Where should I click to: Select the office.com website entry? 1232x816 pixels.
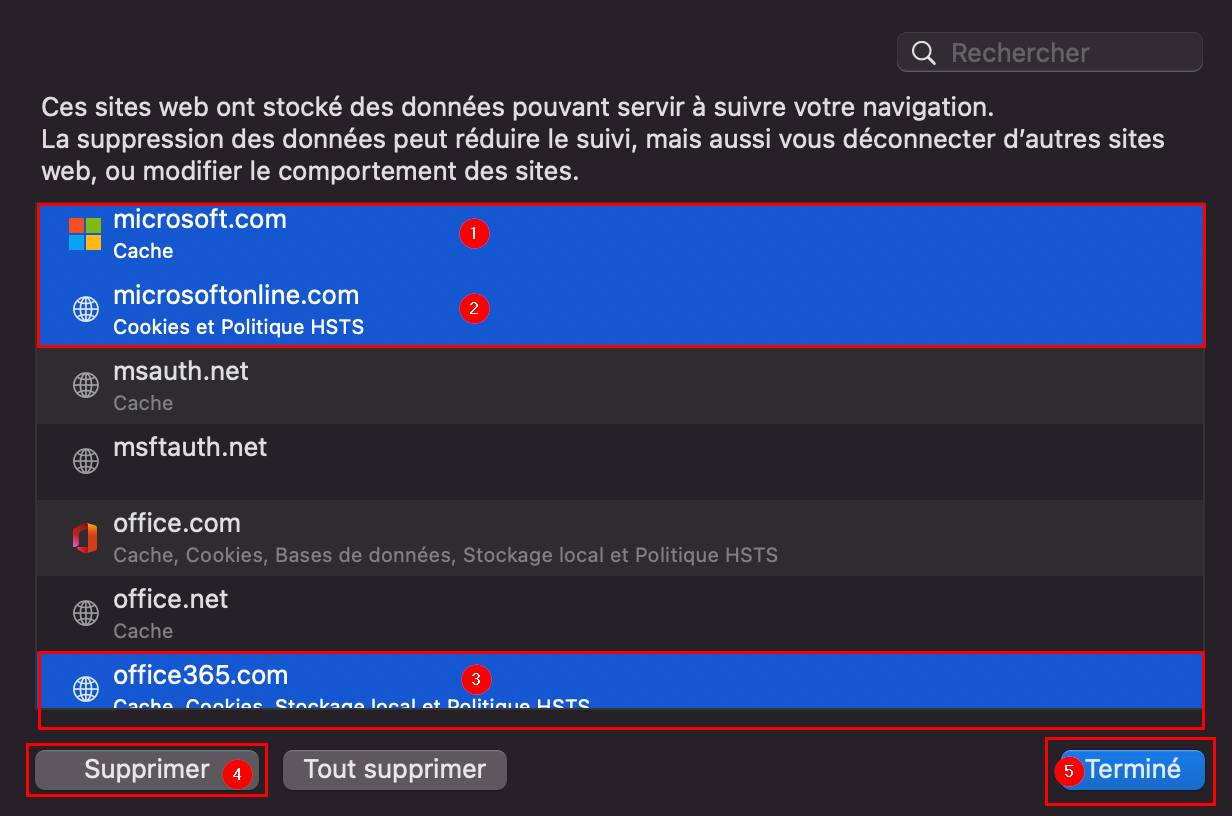point(620,538)
